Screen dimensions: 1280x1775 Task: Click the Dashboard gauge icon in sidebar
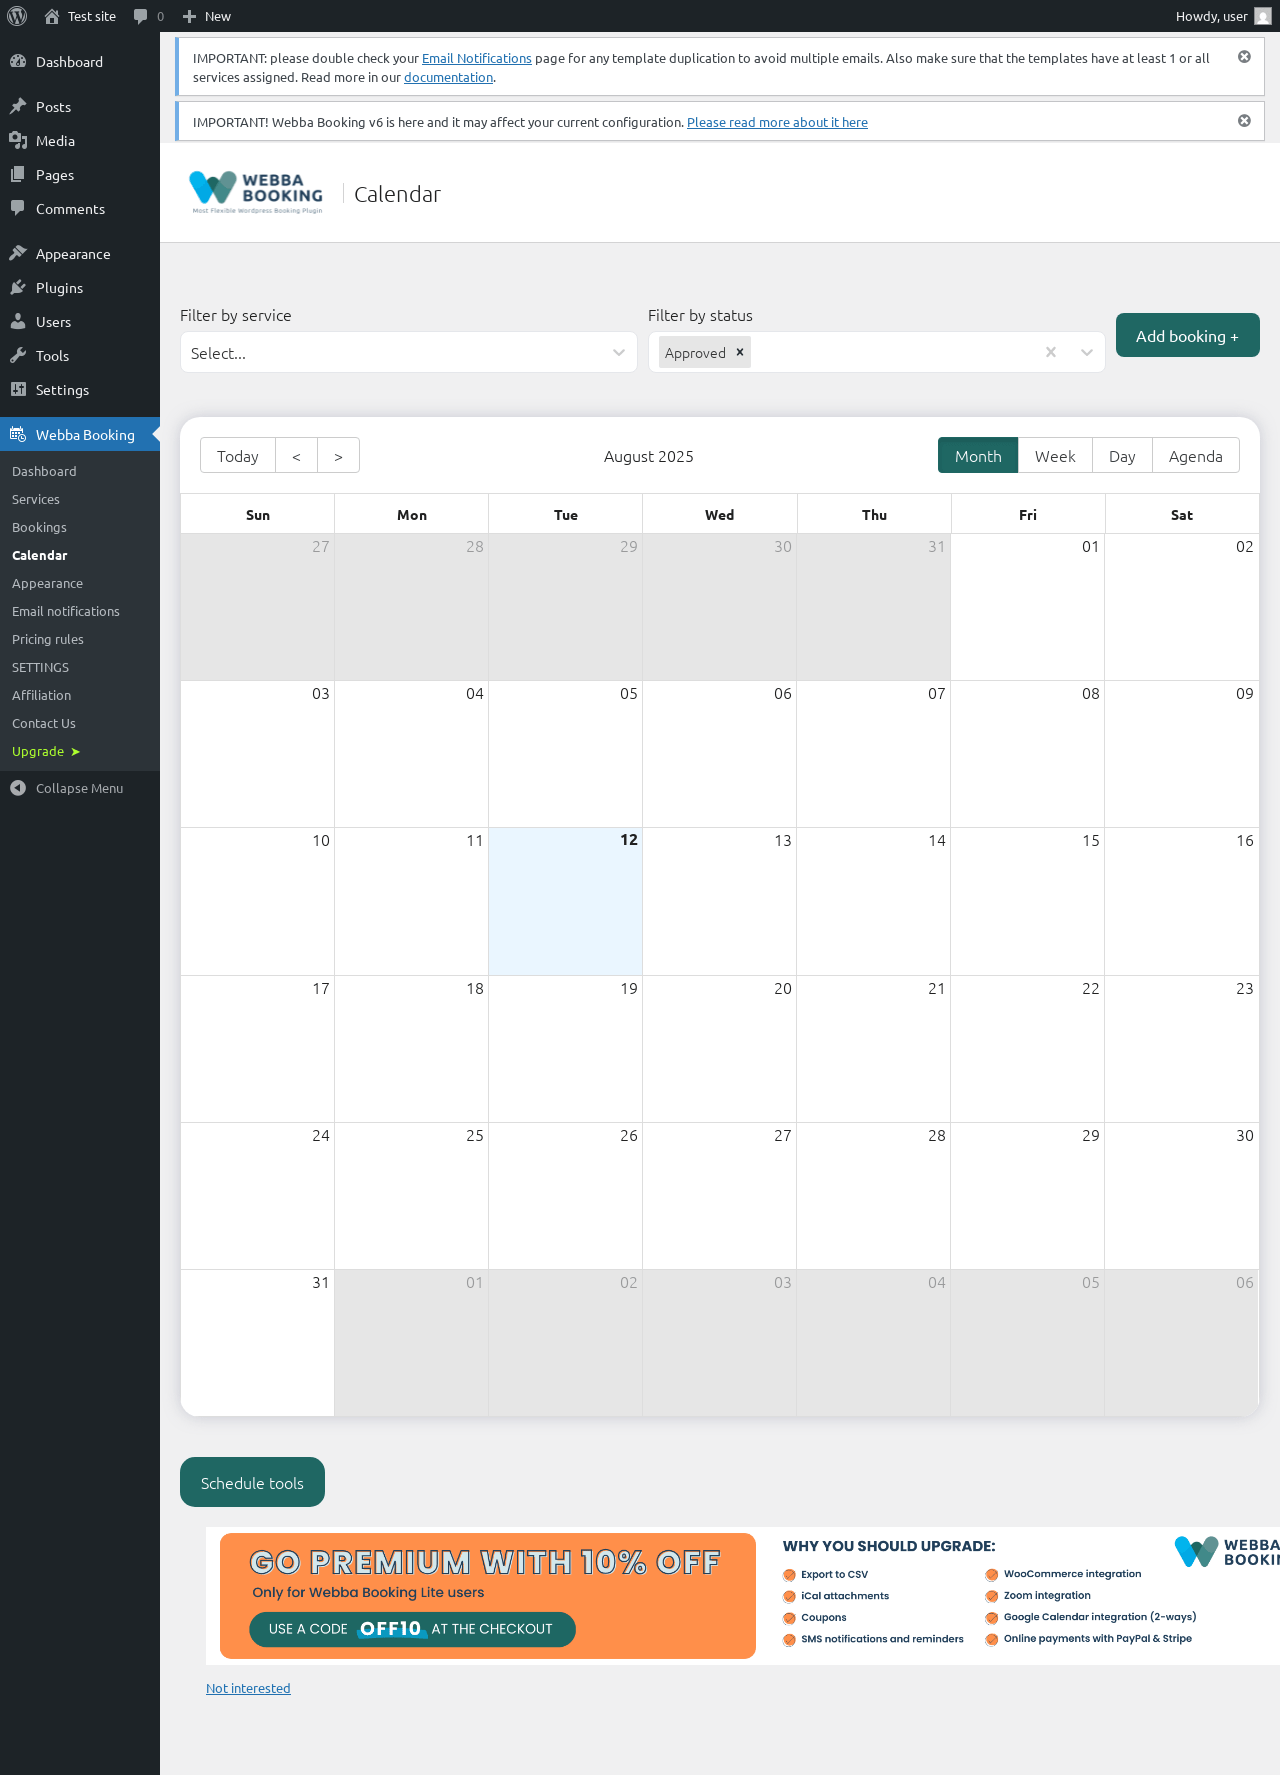(18, 61)
